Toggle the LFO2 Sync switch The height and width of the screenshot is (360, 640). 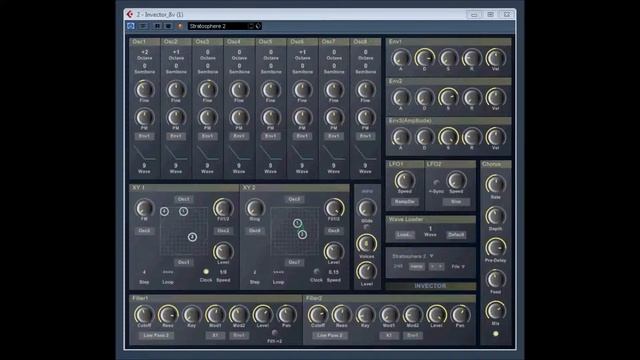point(436,182)
